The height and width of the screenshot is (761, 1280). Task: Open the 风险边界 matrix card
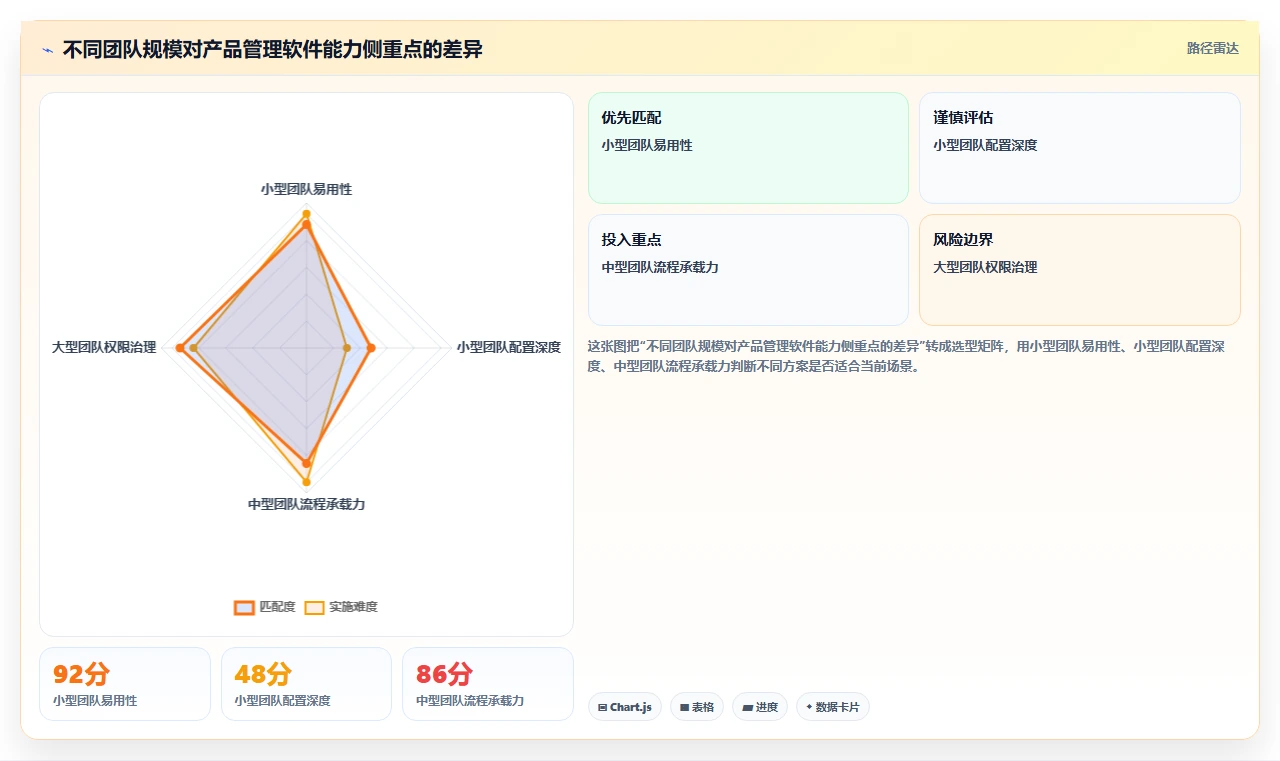[x=1080, y=270]
